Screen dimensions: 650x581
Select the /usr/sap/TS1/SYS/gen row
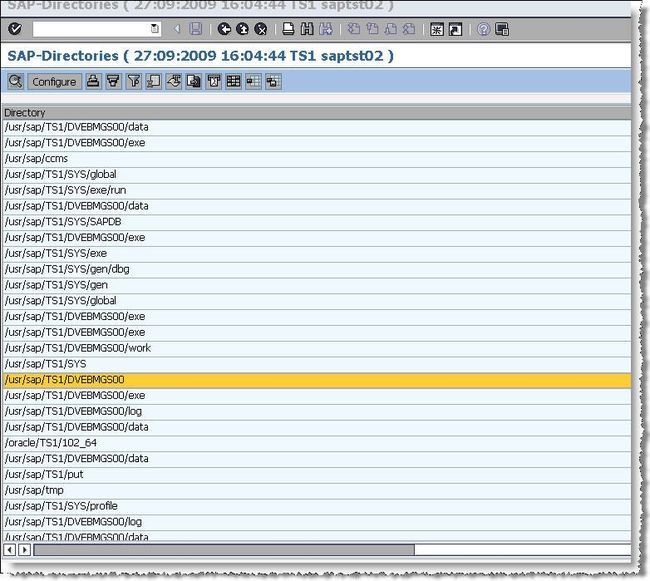[x=317, y=285]
